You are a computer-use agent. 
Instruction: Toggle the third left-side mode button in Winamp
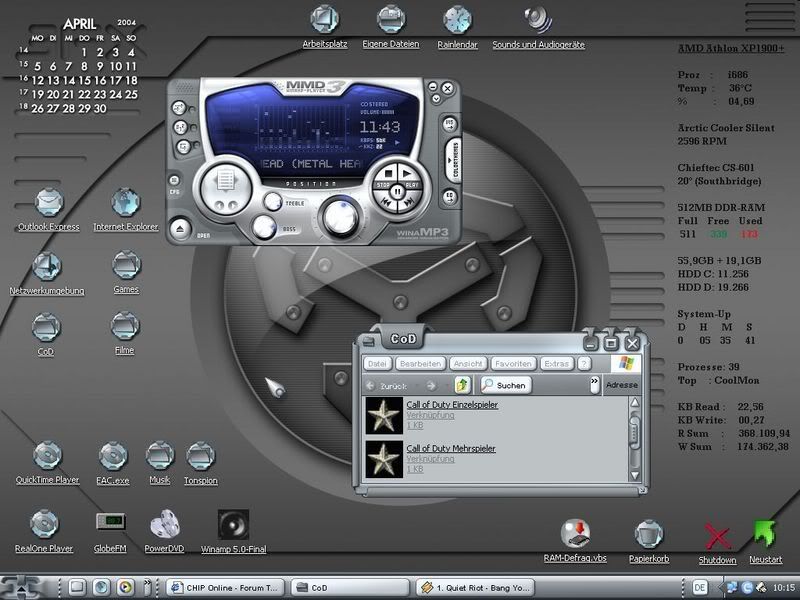tap(183, 147)
